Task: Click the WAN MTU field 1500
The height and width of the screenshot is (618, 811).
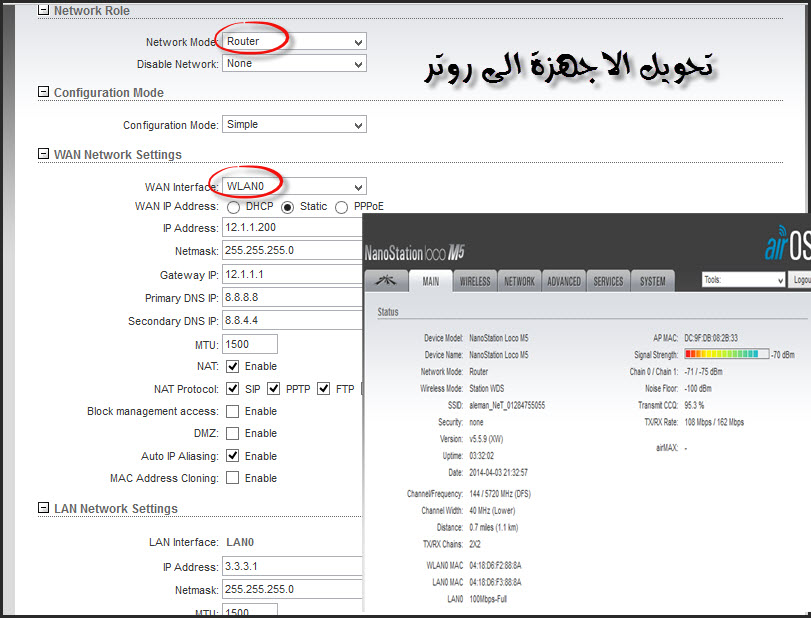Action: (250, 344)
